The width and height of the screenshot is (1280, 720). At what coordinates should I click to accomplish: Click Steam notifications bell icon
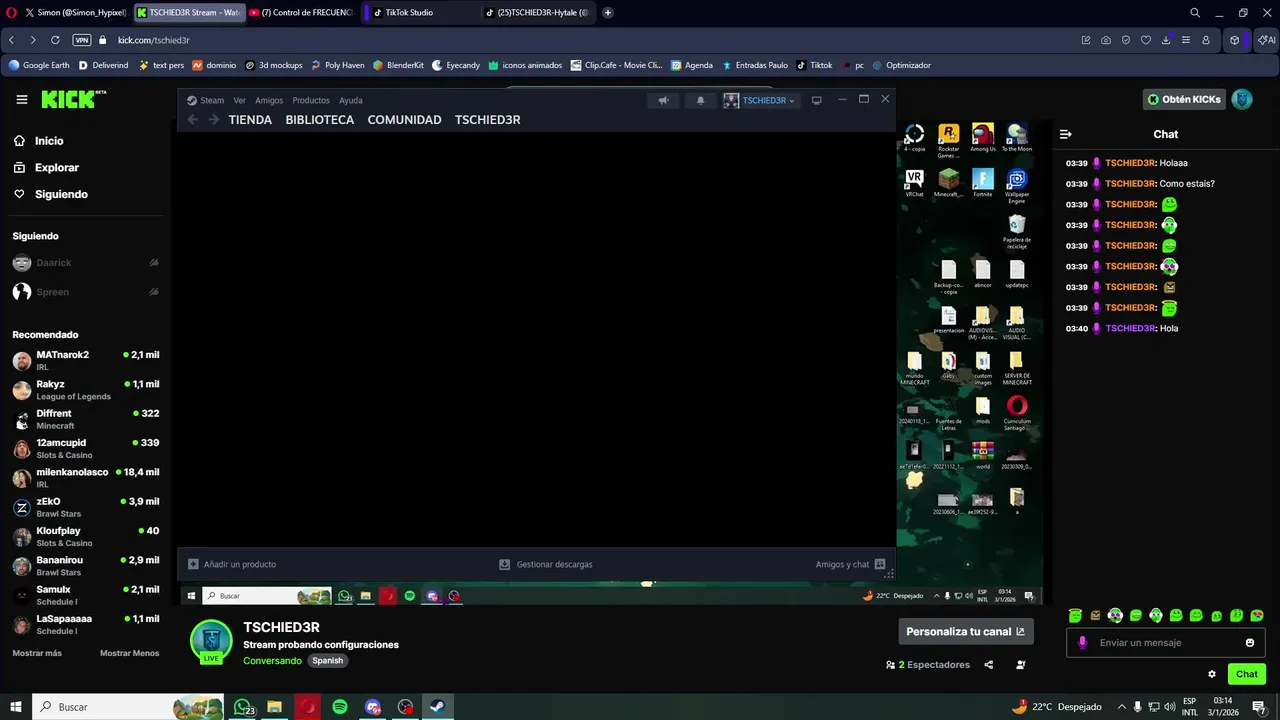(x=700, y=100)
